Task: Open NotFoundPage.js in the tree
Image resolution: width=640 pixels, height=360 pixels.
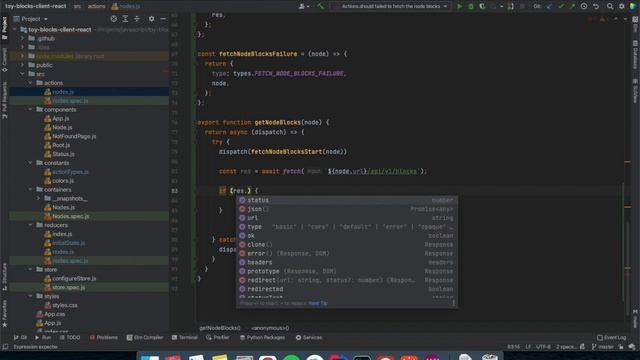Action: (74, 136)
